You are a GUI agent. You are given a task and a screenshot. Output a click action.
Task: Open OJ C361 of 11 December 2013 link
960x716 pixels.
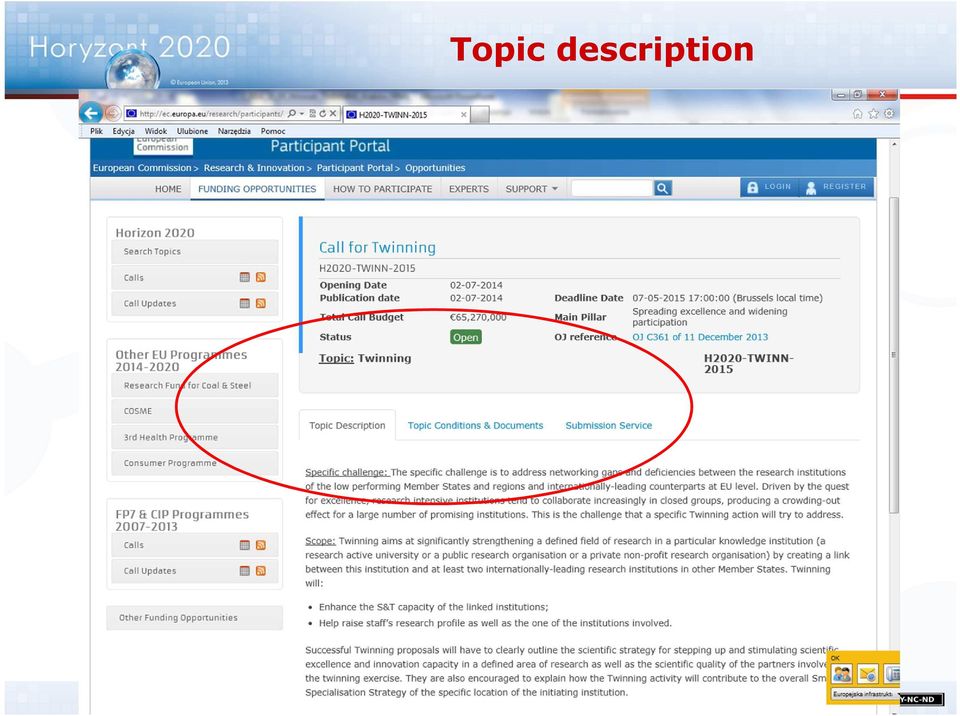(700, 337)
